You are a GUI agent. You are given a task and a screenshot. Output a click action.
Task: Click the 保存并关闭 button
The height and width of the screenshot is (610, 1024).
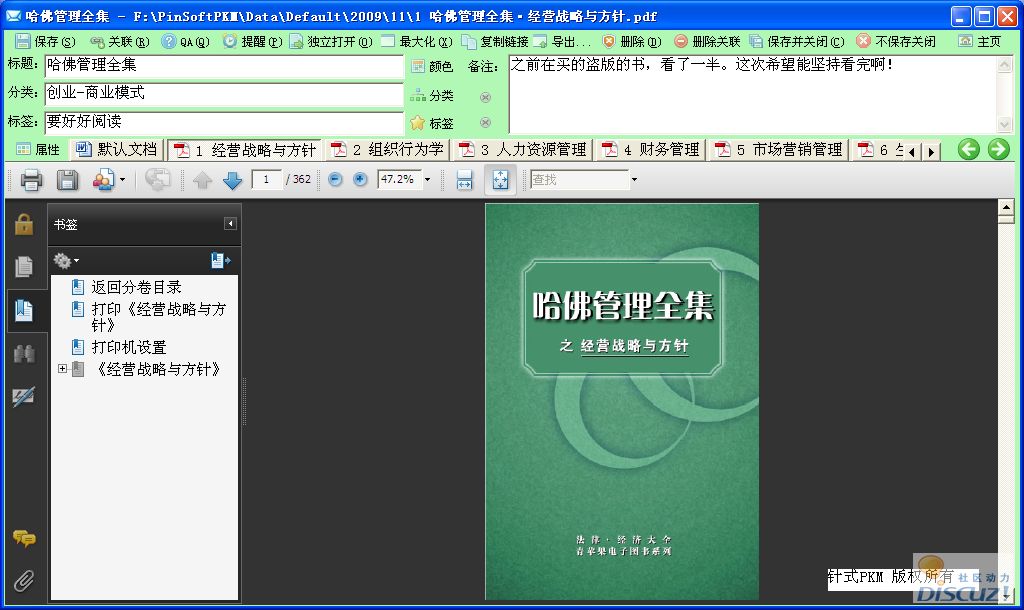pos(797,42)
